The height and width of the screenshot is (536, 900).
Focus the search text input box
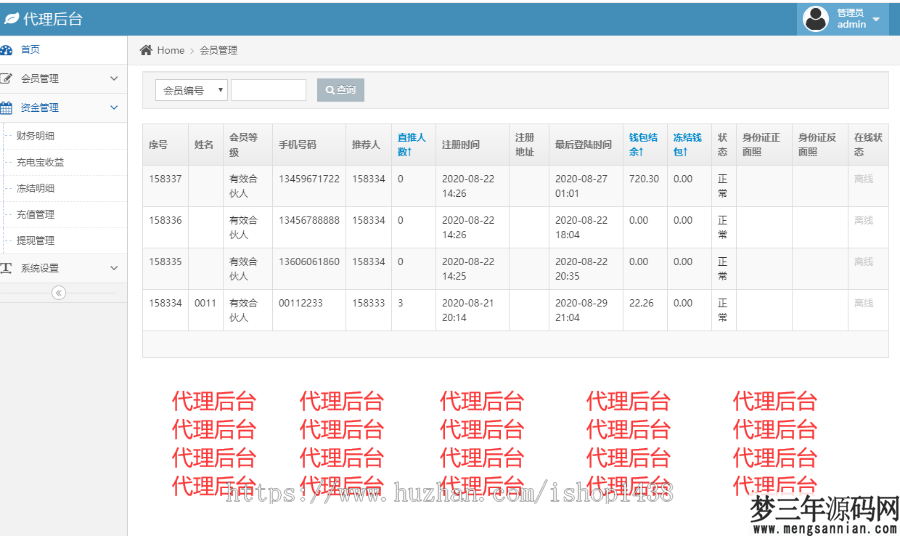pyautogui.click(x=269, y=90)
